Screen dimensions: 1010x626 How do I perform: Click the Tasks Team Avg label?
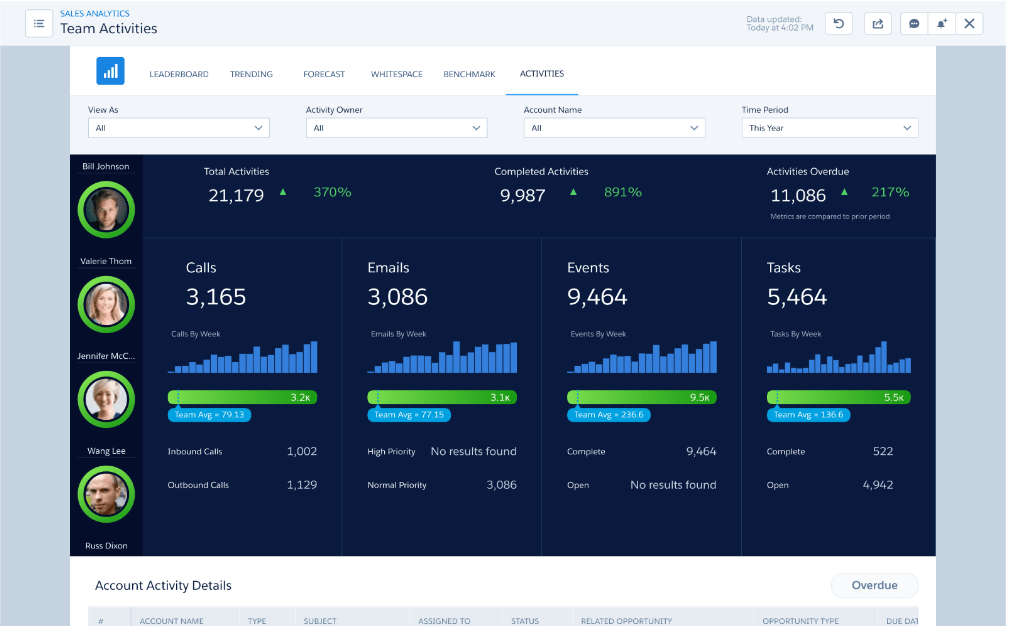(x=808, y=415)
